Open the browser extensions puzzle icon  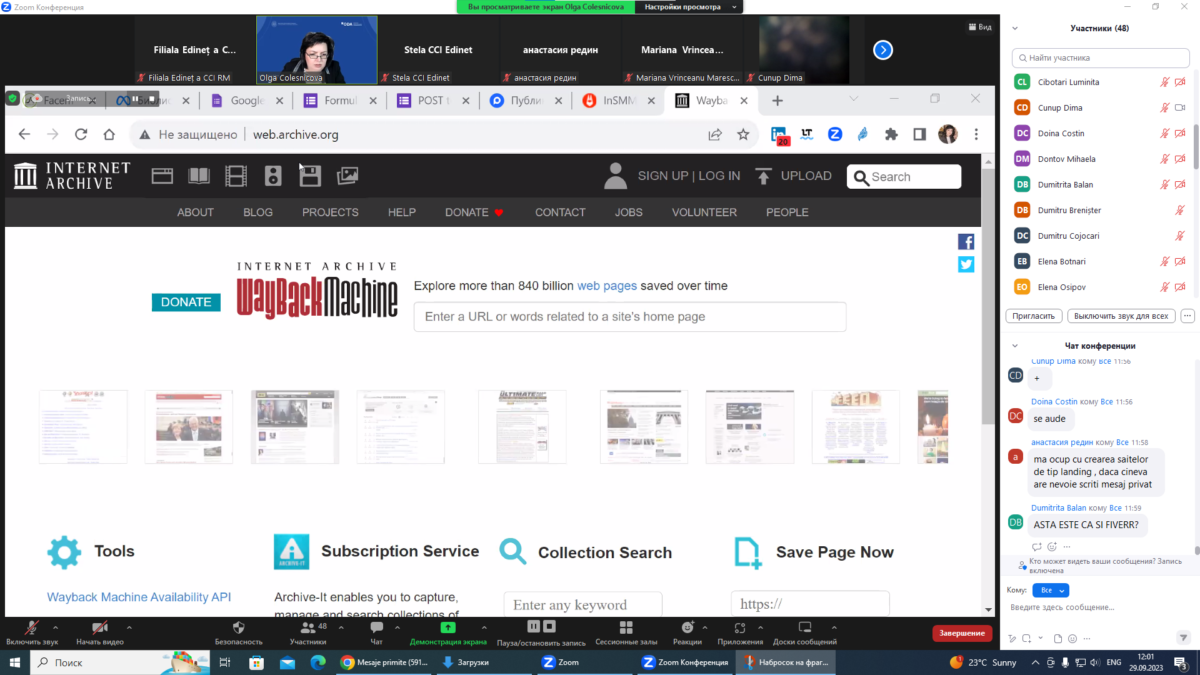pyautogui.click(x=891, y=134)
